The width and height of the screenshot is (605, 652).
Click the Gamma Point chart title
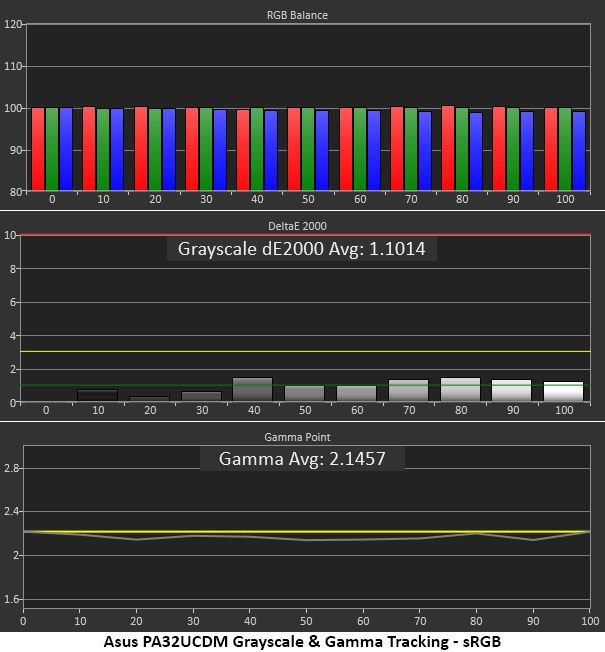pos(297,437)
